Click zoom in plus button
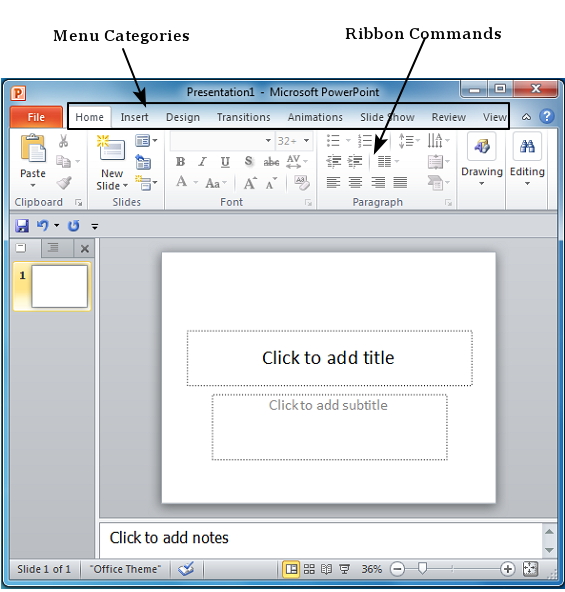Screen dimensions: 565x592 [x=507, y=569]
